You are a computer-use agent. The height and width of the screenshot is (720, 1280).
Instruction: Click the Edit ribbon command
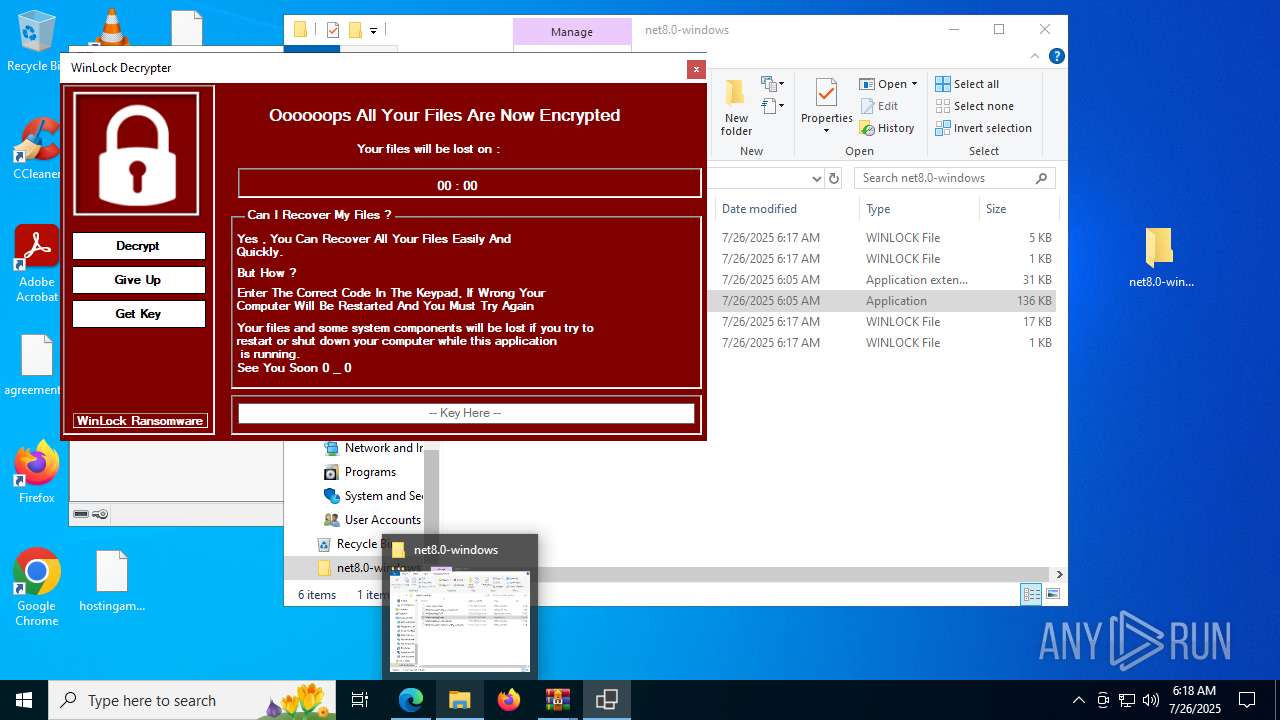[878, 106]
